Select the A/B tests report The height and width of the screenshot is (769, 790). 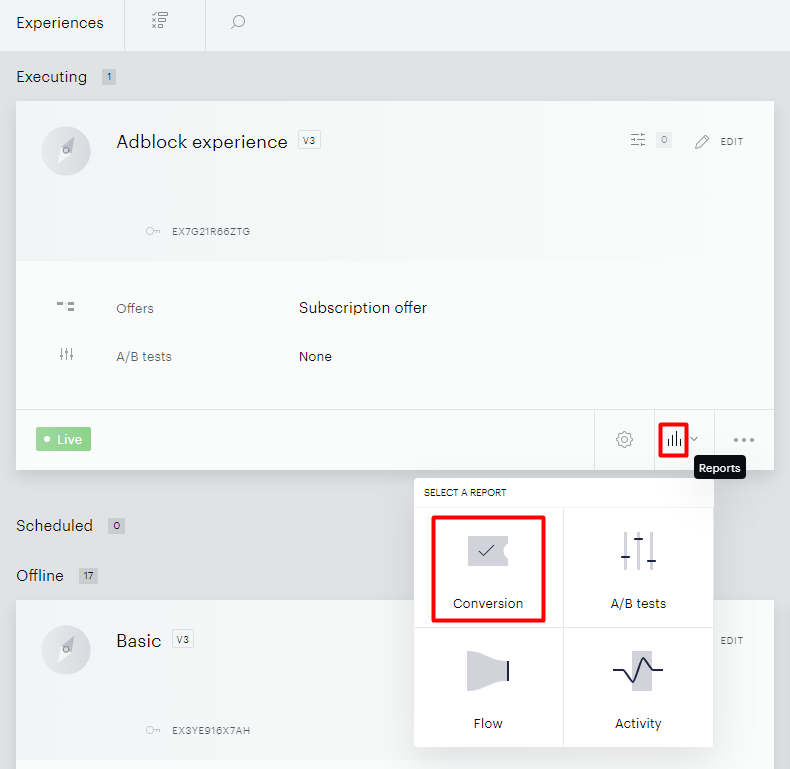tap(638, 568)
